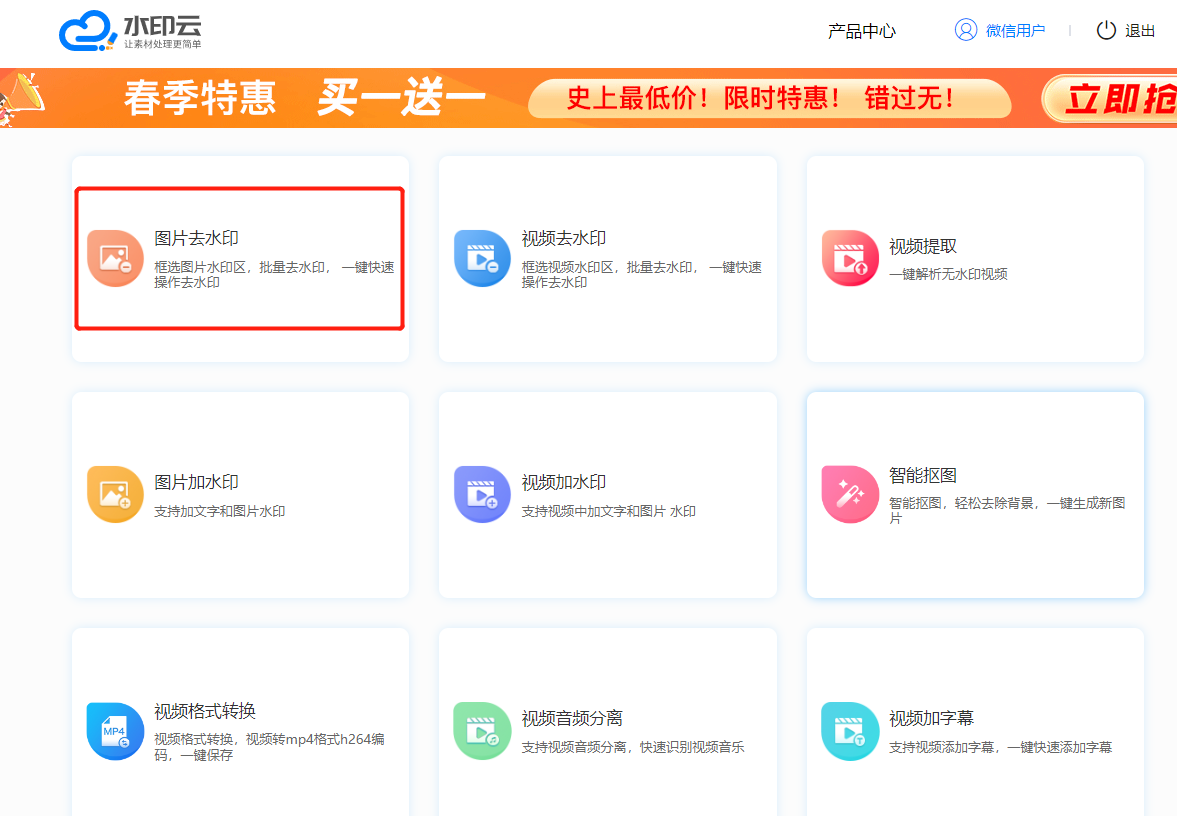The width and height of the screenshot is (1177, 816).
Task: Click the 视频格式转换 MP4 file icon
Action: [x=115, y=731]
